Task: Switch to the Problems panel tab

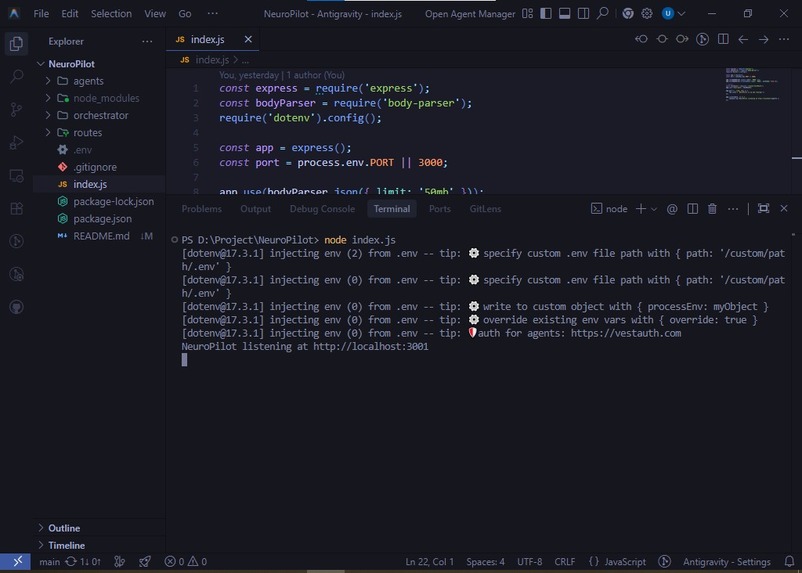Action: coord(202,209)
